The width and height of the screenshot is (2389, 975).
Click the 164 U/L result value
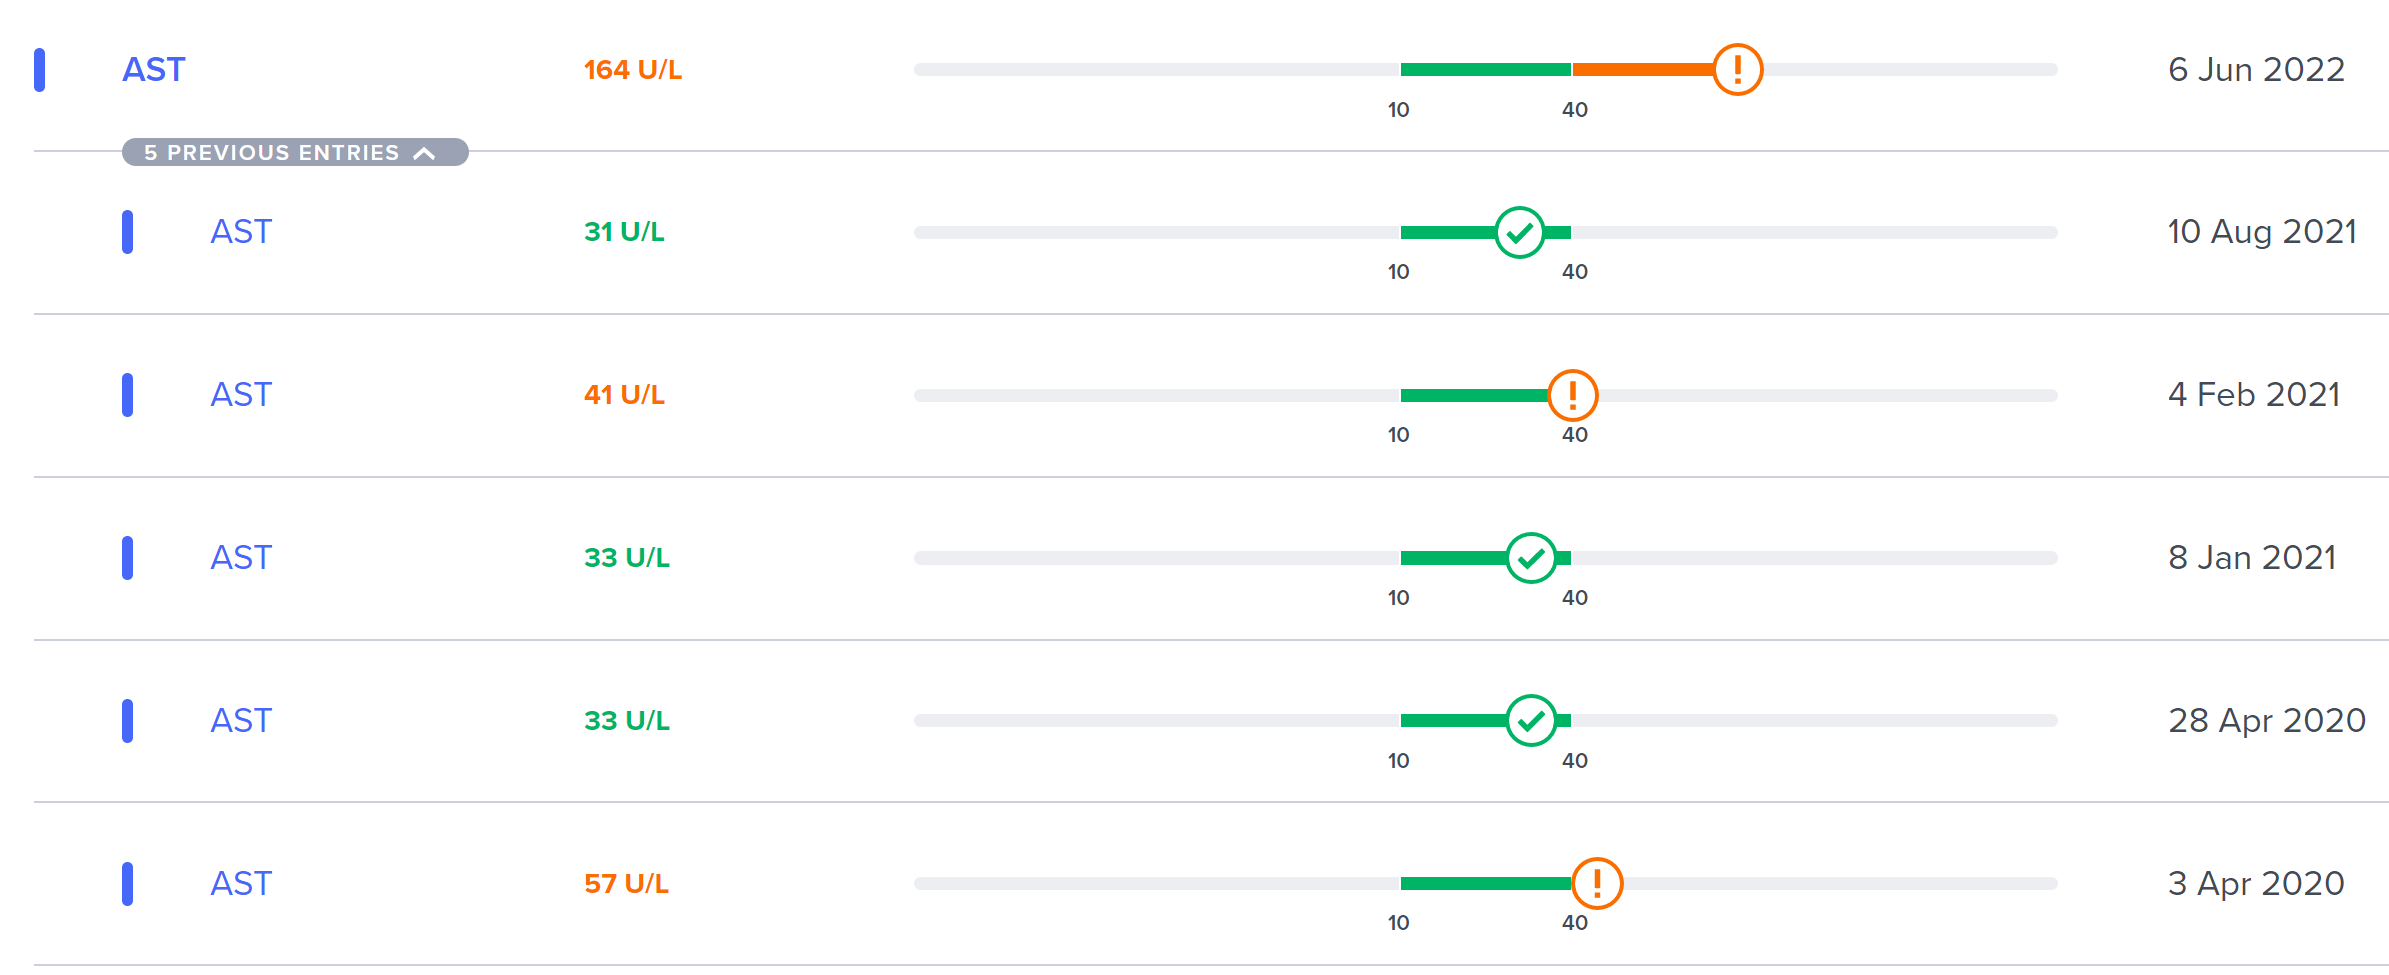tap(633, 70)
